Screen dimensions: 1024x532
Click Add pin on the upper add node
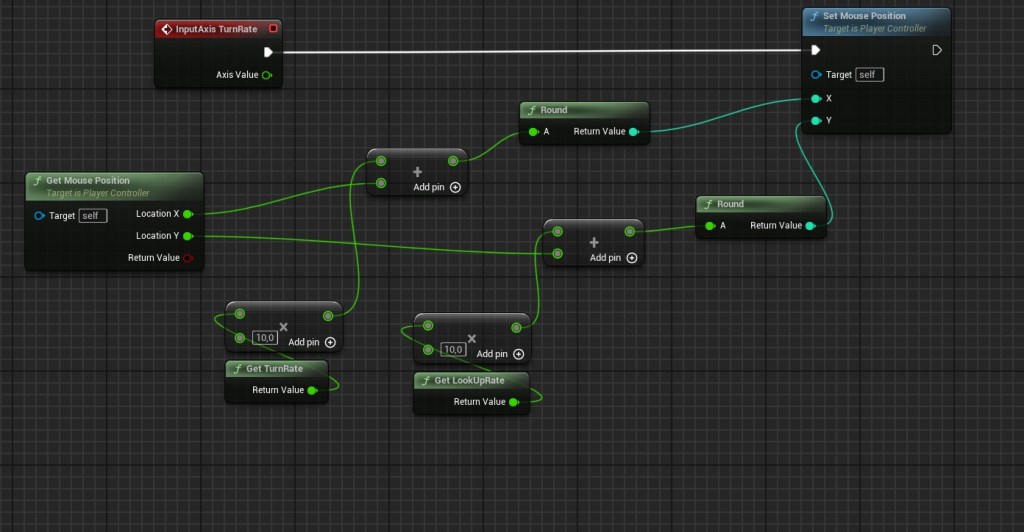click(437, 187)
